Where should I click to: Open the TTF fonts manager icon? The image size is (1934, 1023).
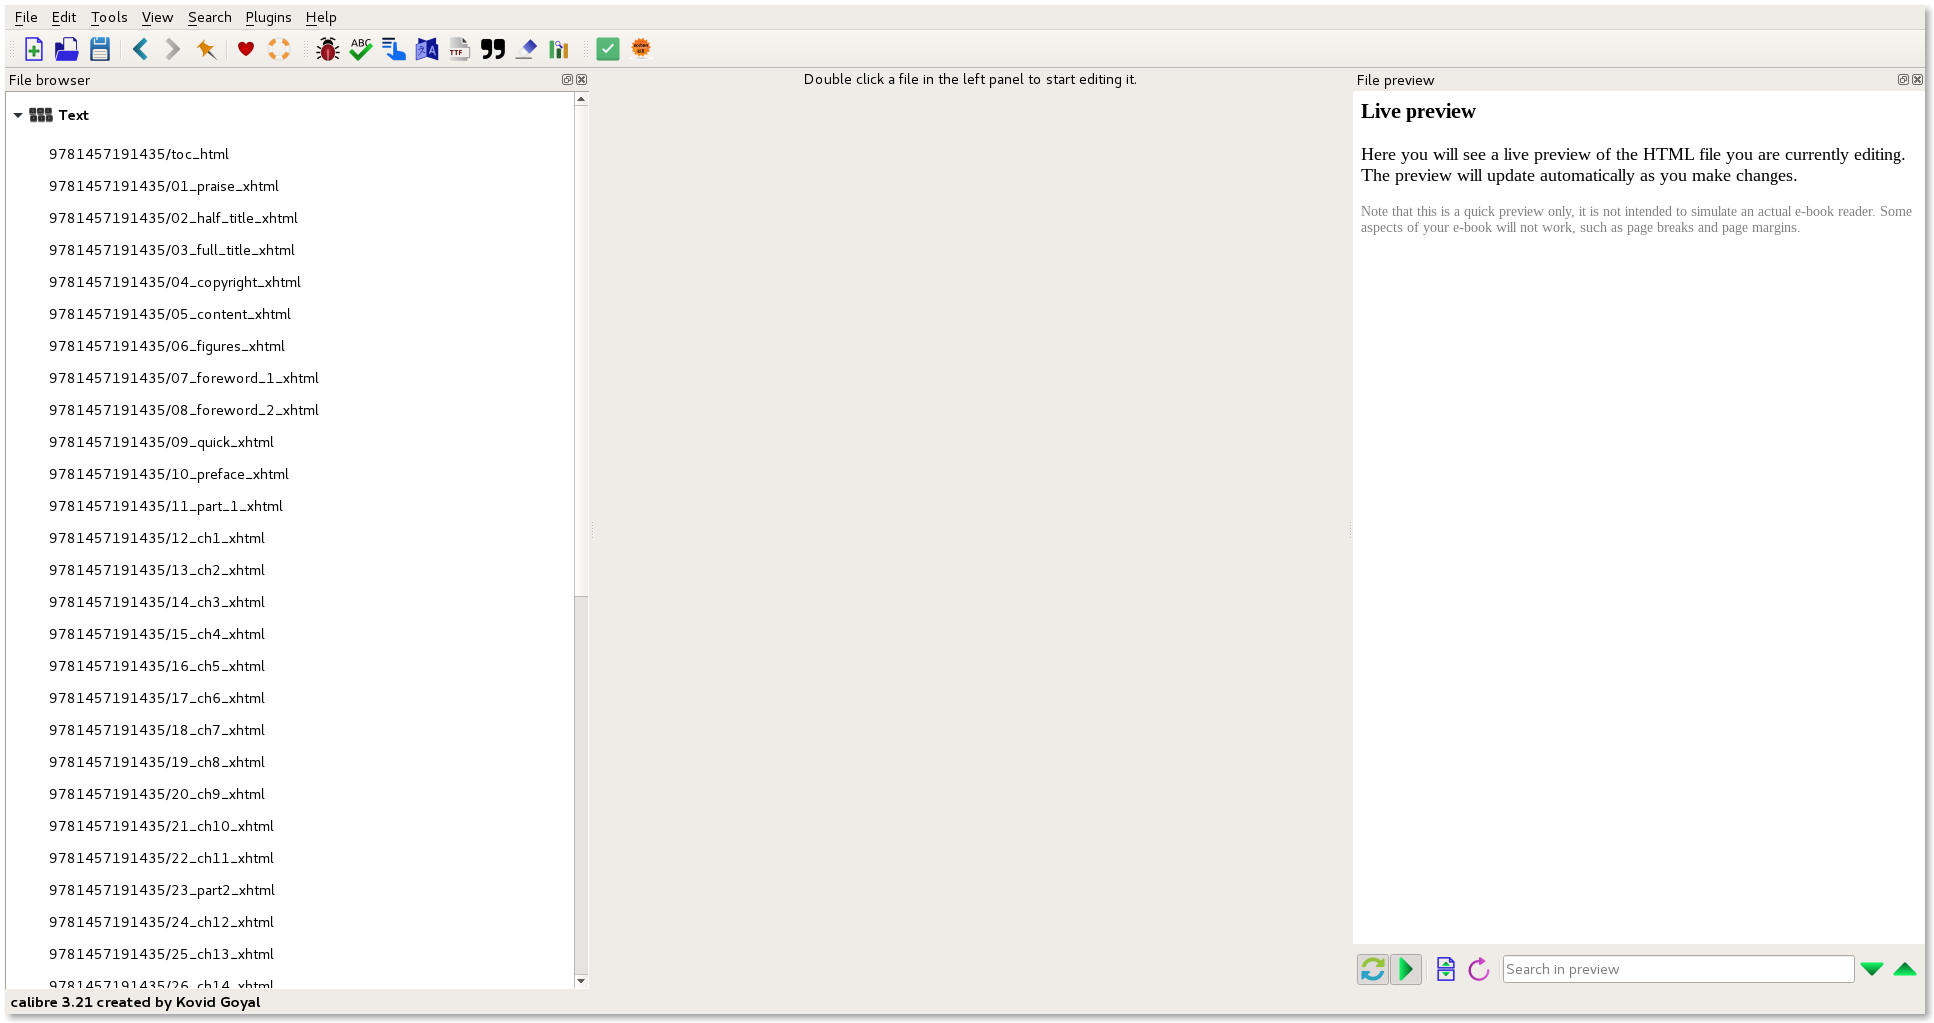(460, 49)
